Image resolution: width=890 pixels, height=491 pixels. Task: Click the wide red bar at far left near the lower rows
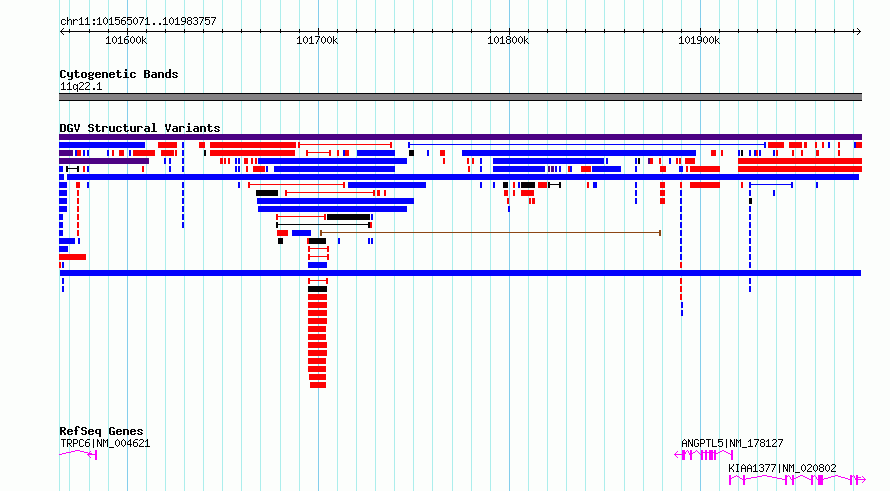click(73, 257)
